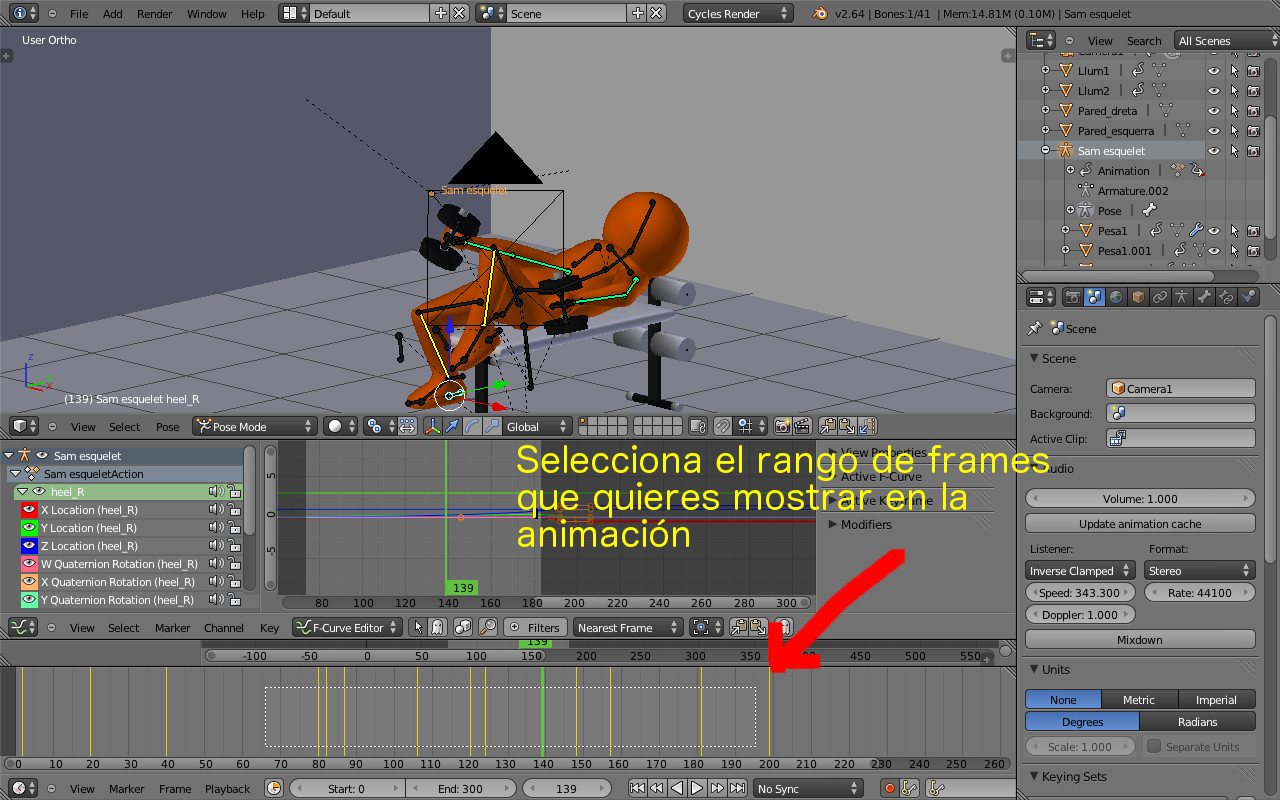
Task: Open the All Scenes outliner dropdown
Action: point(1227,40)
